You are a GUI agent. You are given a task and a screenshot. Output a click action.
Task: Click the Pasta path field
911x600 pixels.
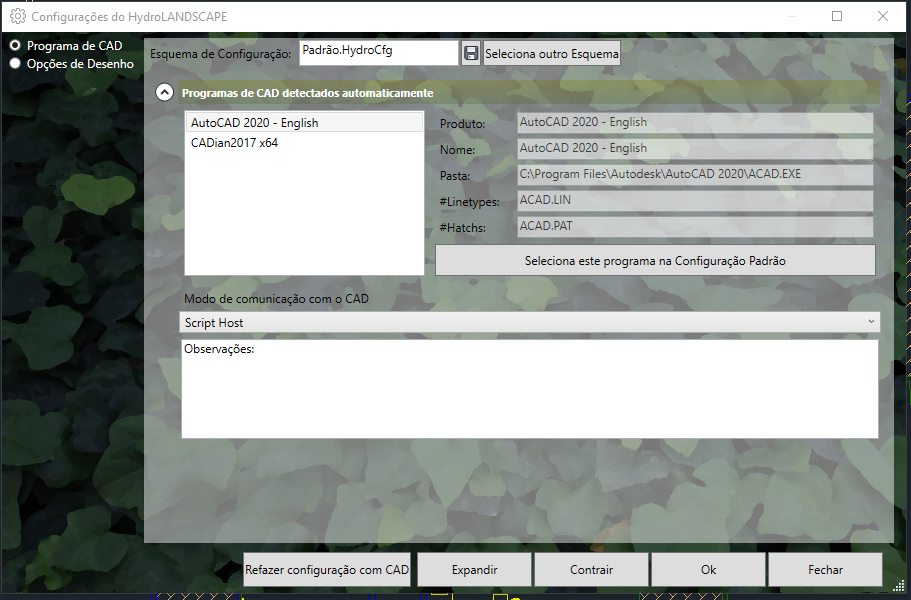tap(695, 174)
